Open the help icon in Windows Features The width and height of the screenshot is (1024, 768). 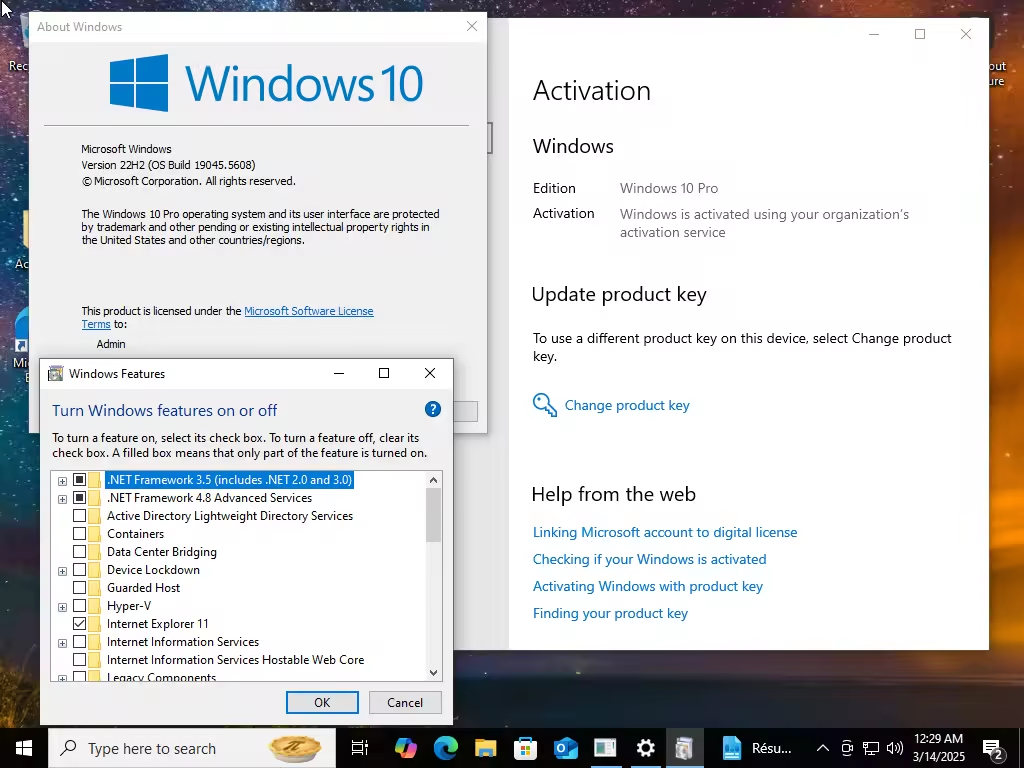432,409
